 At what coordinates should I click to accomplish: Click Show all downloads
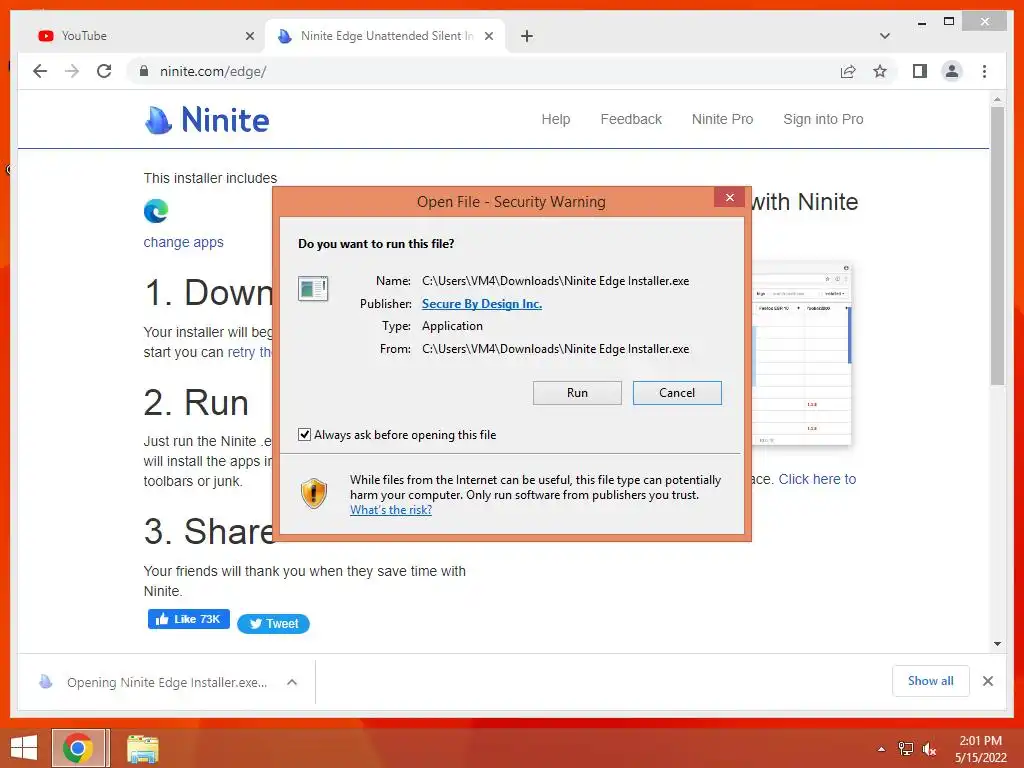[x=931, y=681]
